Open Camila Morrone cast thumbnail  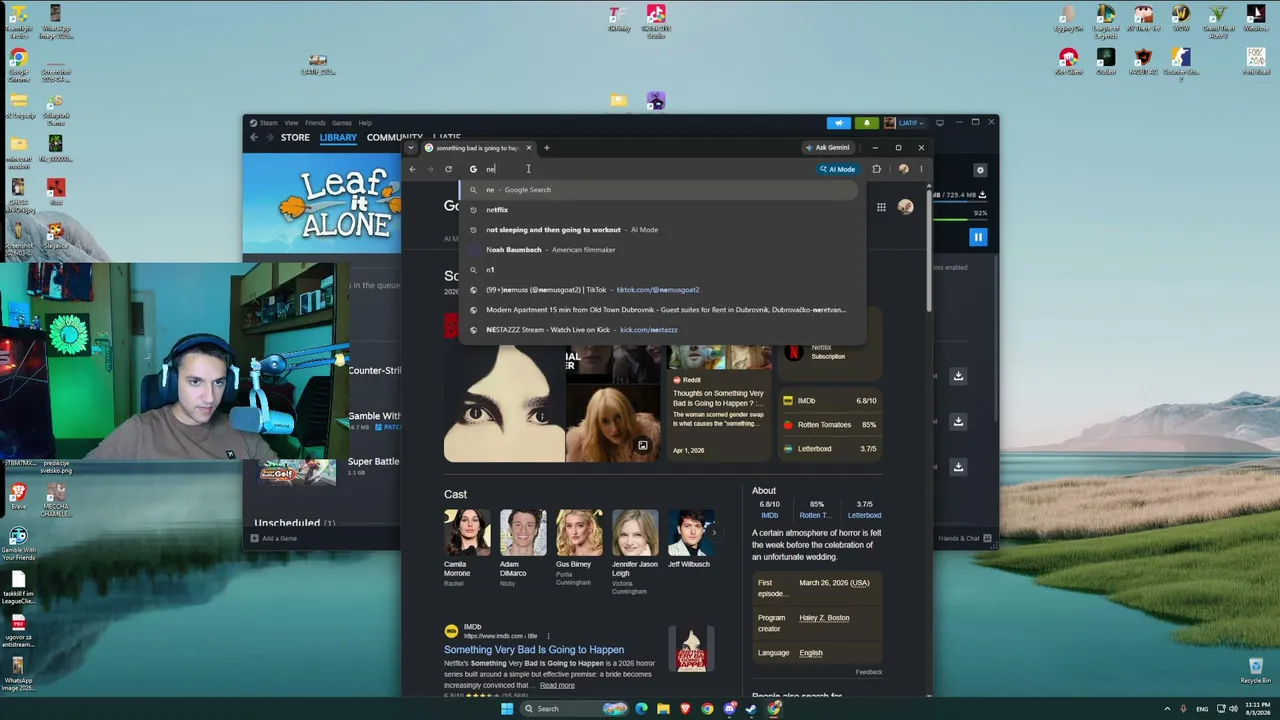467,533
